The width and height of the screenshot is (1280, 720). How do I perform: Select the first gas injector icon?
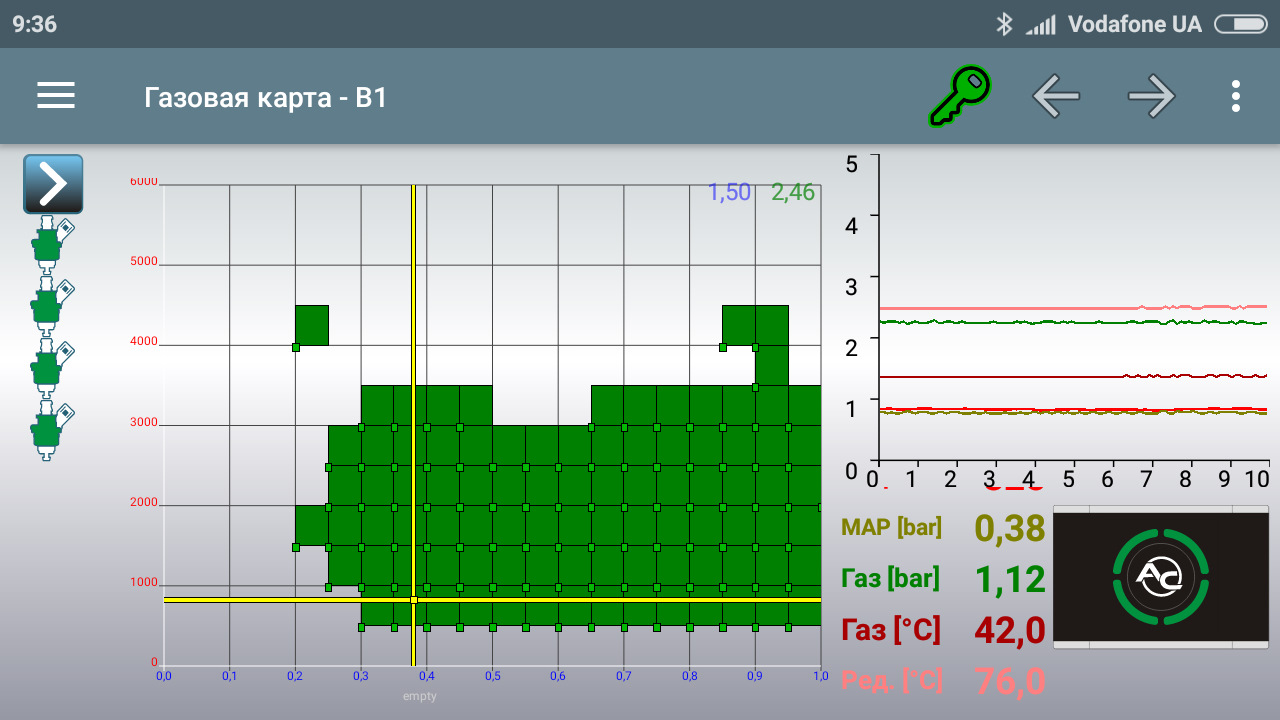(x=52, y=246)
